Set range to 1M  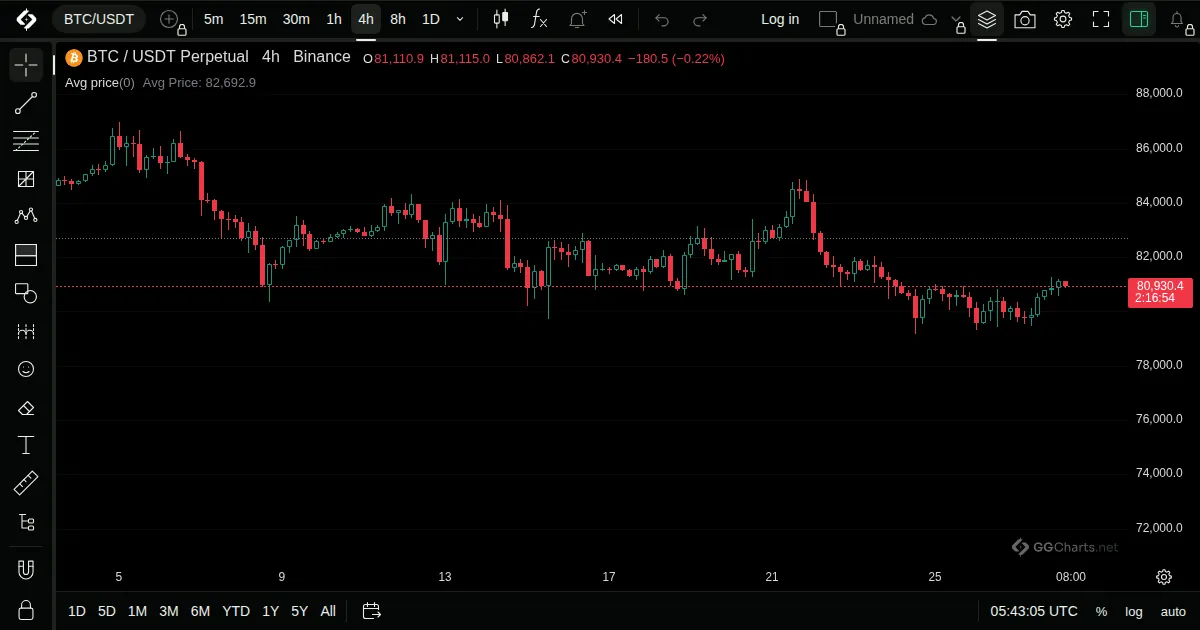tap(137, 611)
